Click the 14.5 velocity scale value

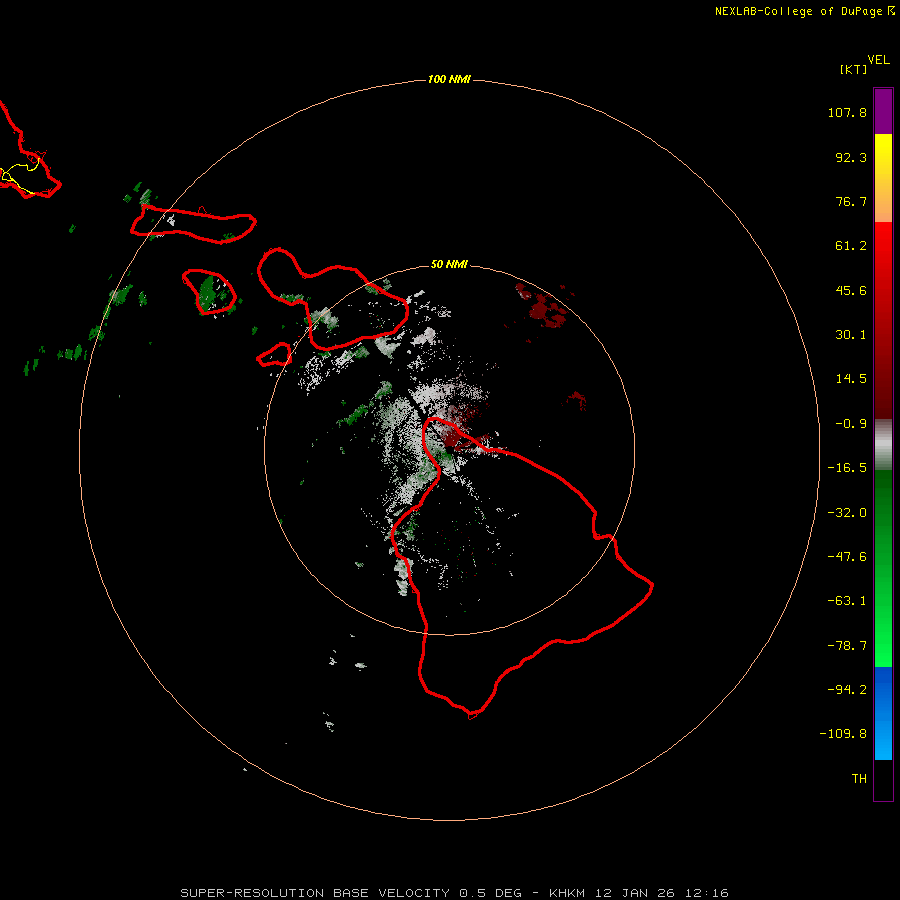(851, 379)
